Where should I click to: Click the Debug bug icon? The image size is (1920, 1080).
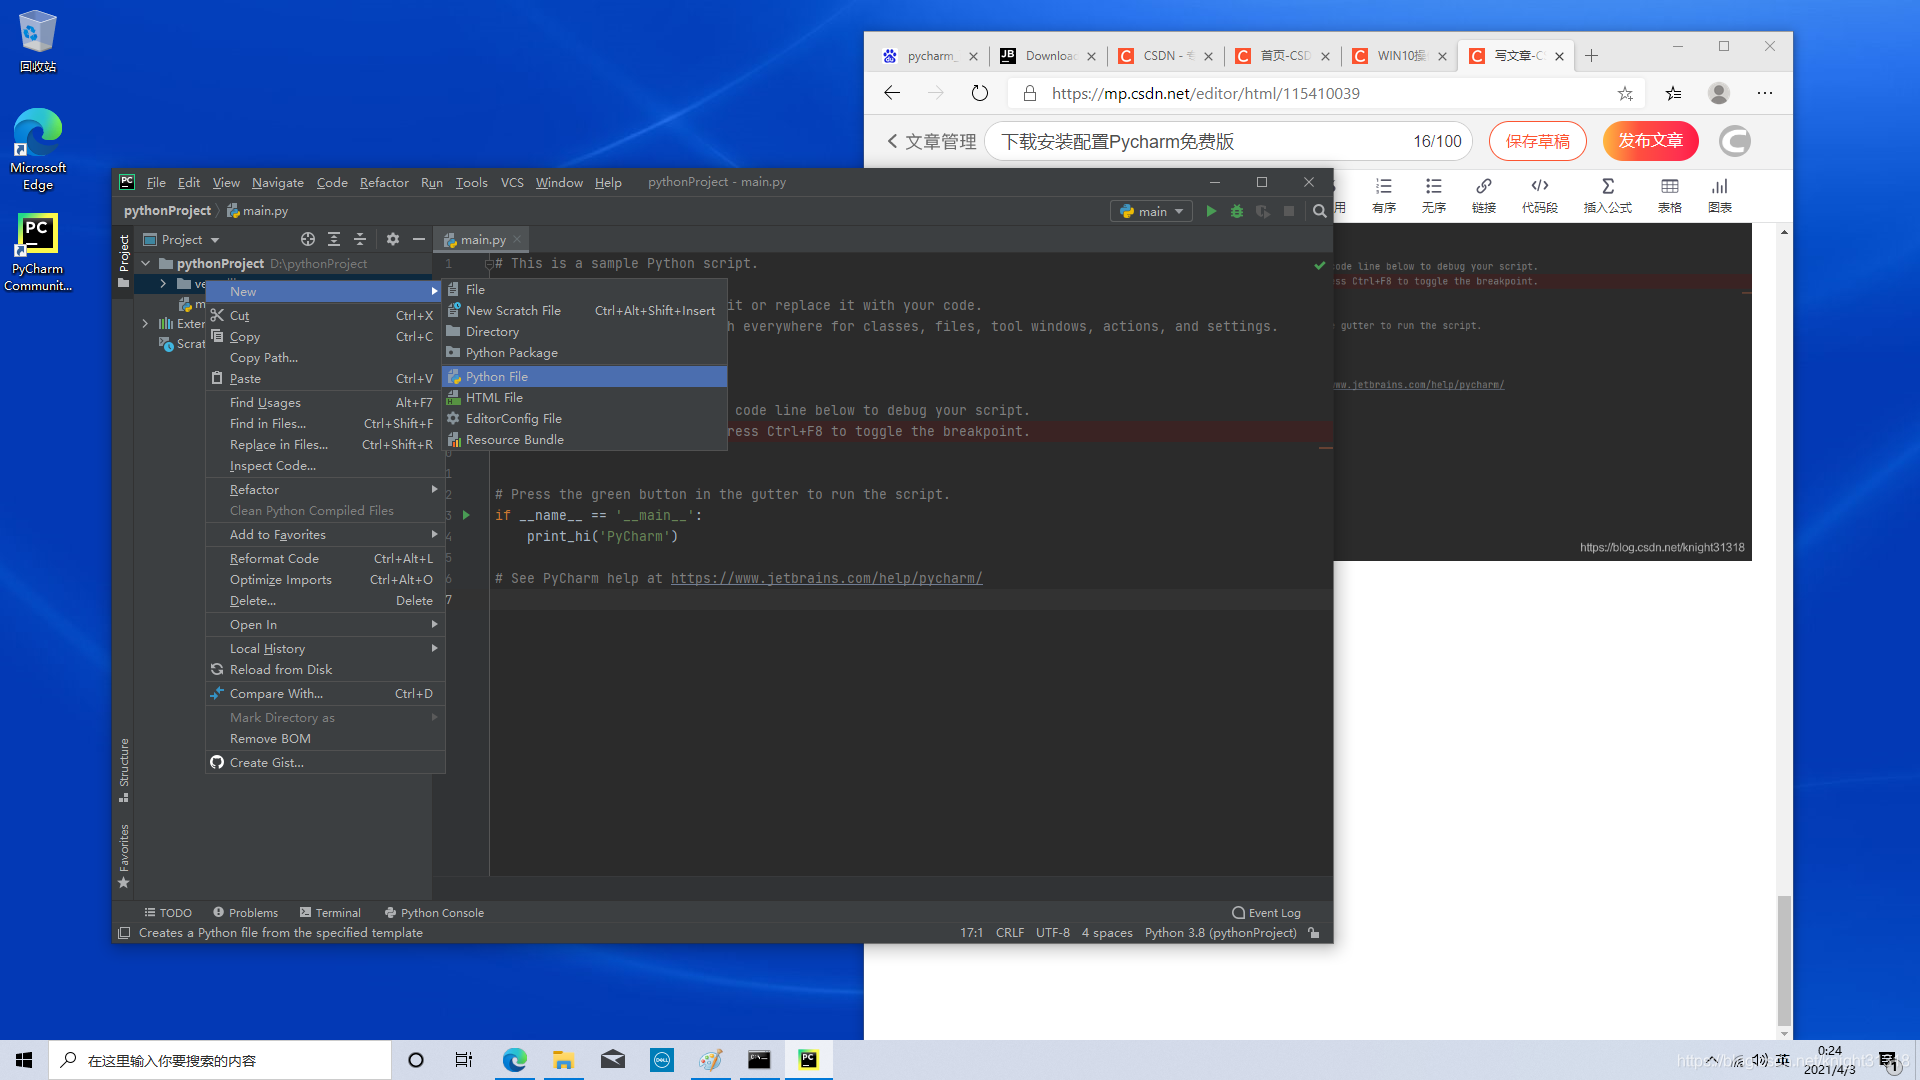click(x=1237, y=211)
